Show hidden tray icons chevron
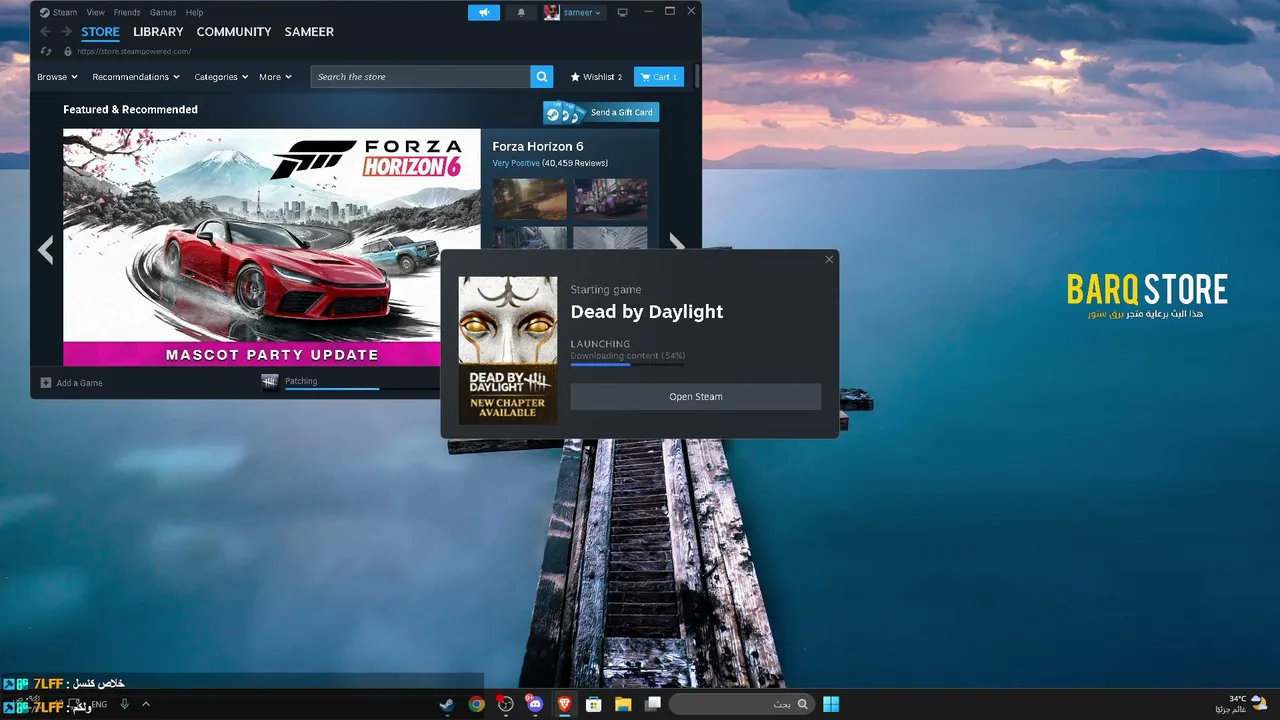The height and width of the screenshot is (720, 1280). [146, 704]
